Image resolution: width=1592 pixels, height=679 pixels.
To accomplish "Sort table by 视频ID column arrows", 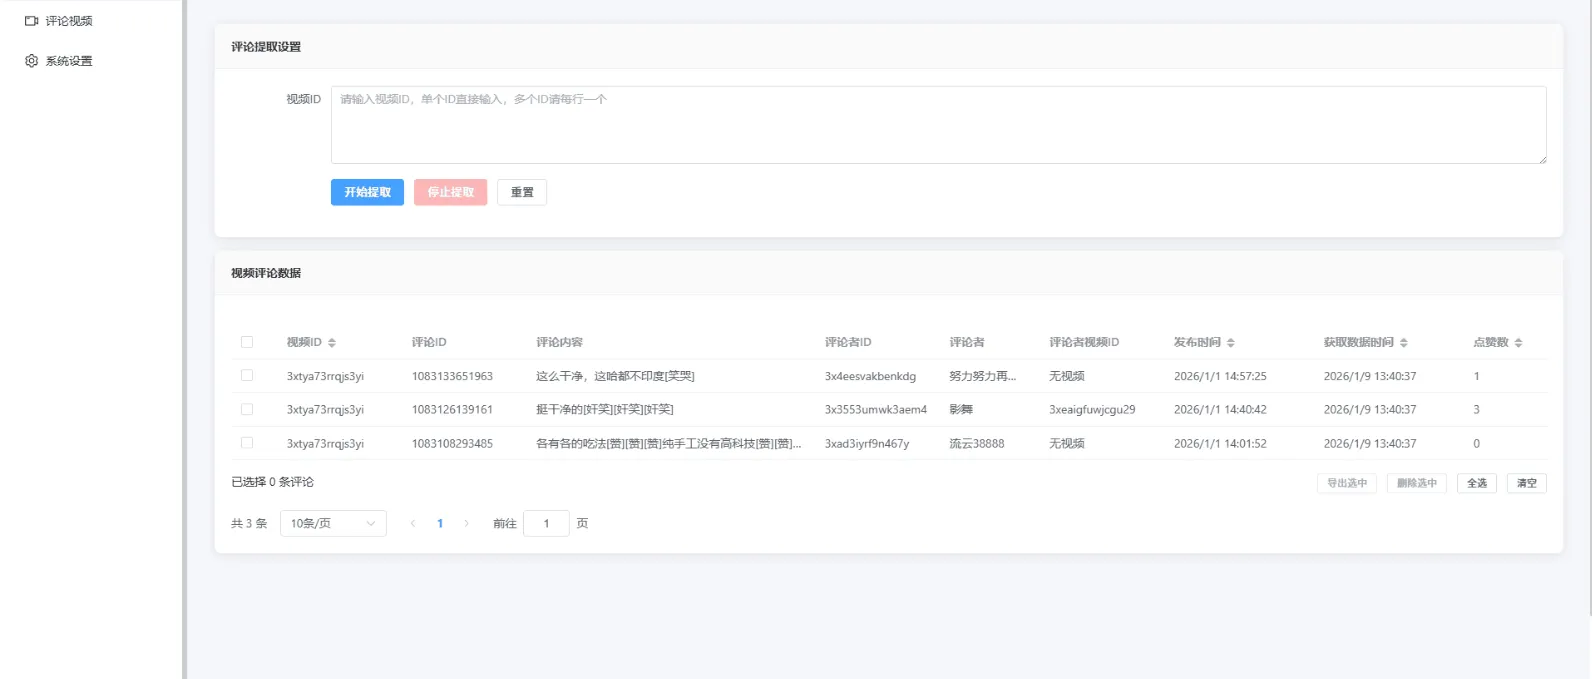I will click(x=332, y=343).
